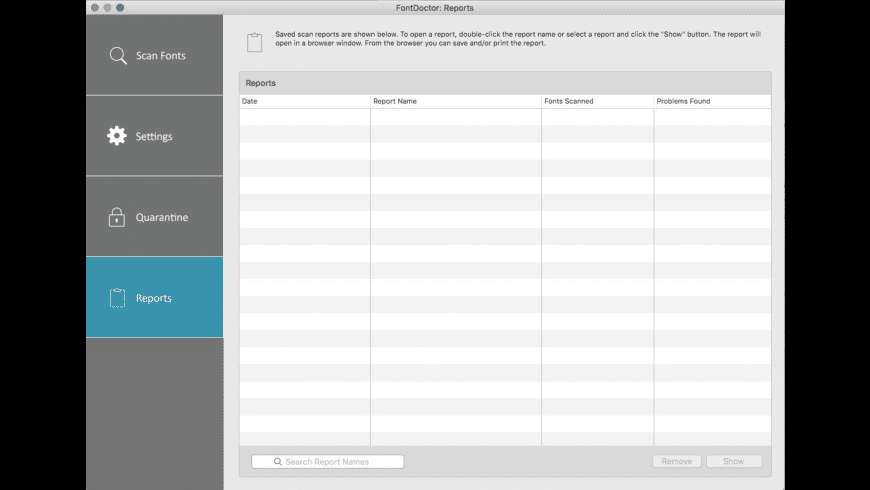Sort reports by Date column
Image resolution: width=870 pixels, height=490 pixels.
point(305,101)
